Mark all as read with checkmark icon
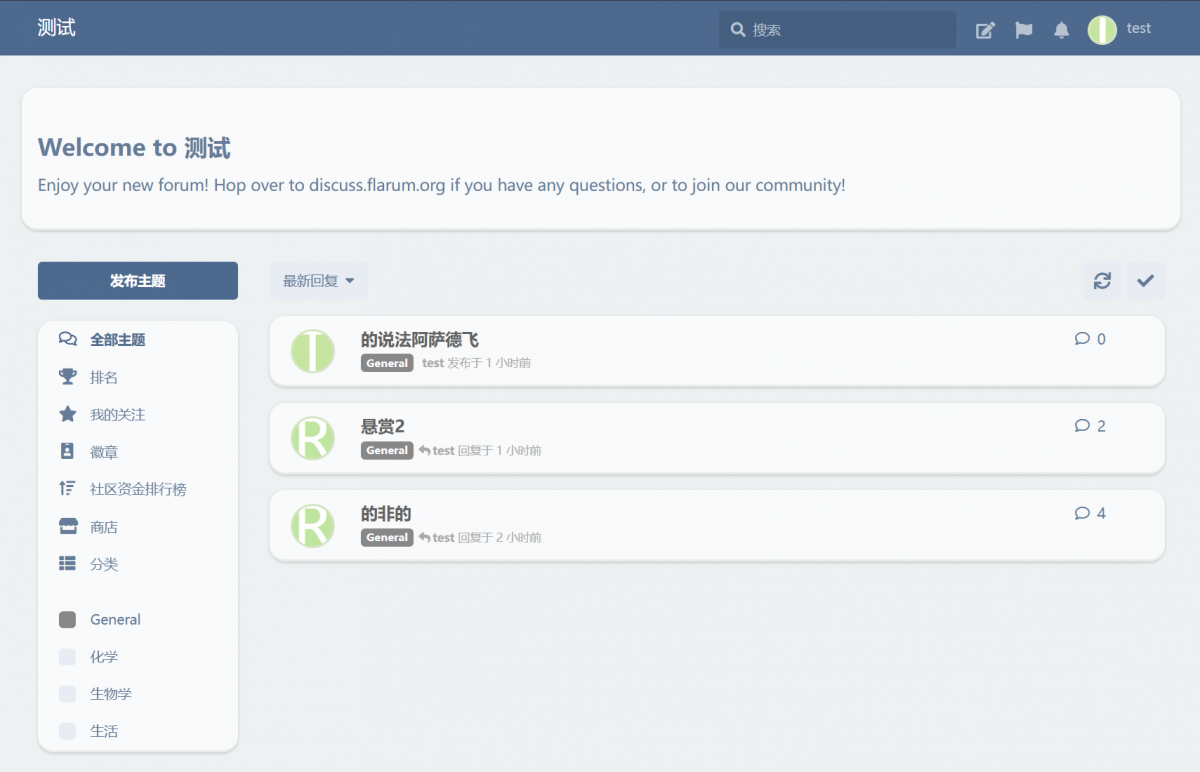This screenshot has height=772, width=1200. tap(1145, 281)
